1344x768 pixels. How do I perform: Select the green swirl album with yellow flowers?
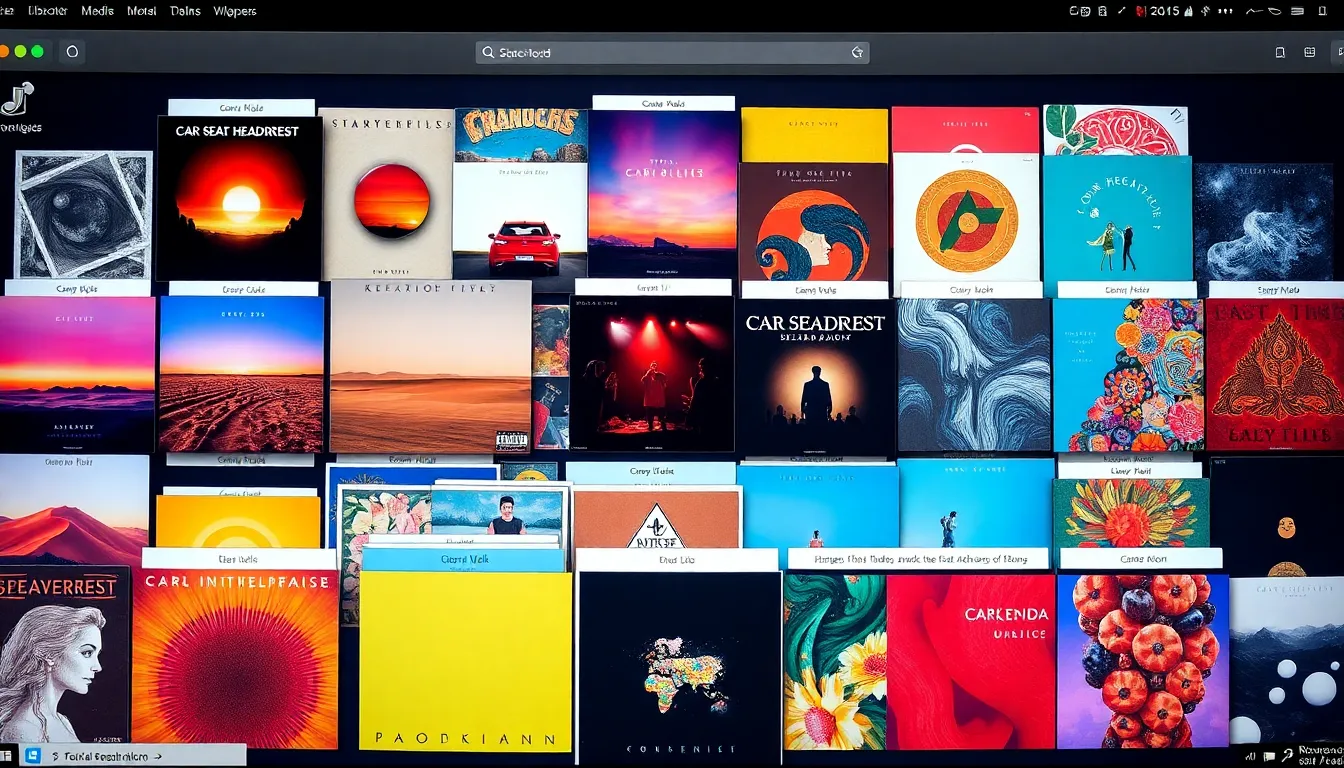pos(835,661)
